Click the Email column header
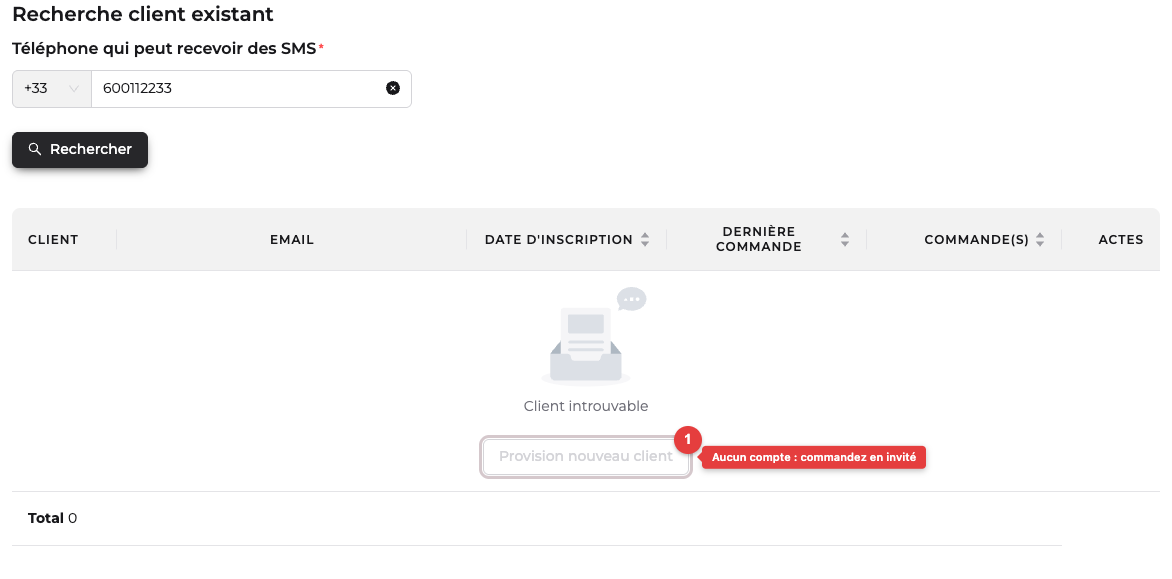Viewport: 1172px width, 579px height. coord(292,240)
